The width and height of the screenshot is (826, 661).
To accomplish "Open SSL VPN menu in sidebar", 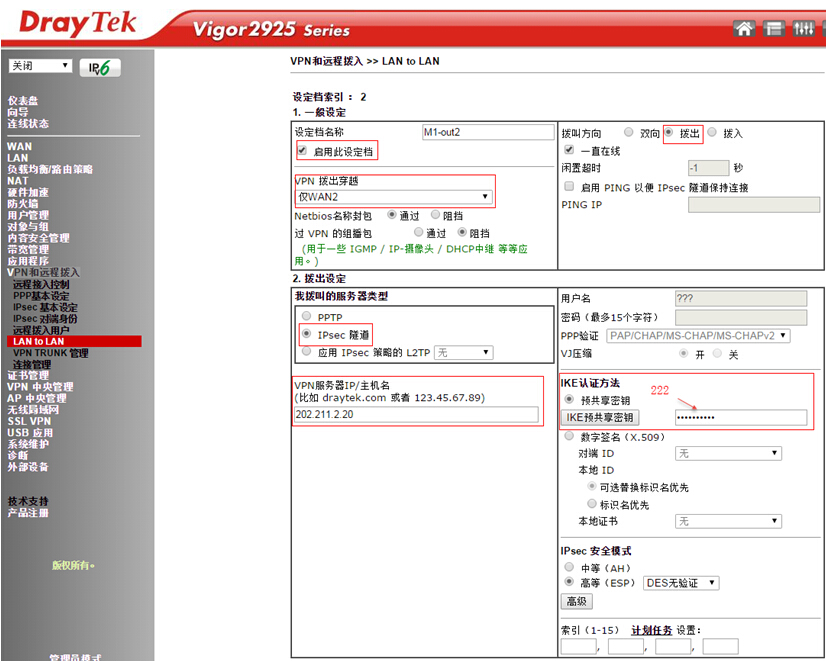I will click(29, 421).
